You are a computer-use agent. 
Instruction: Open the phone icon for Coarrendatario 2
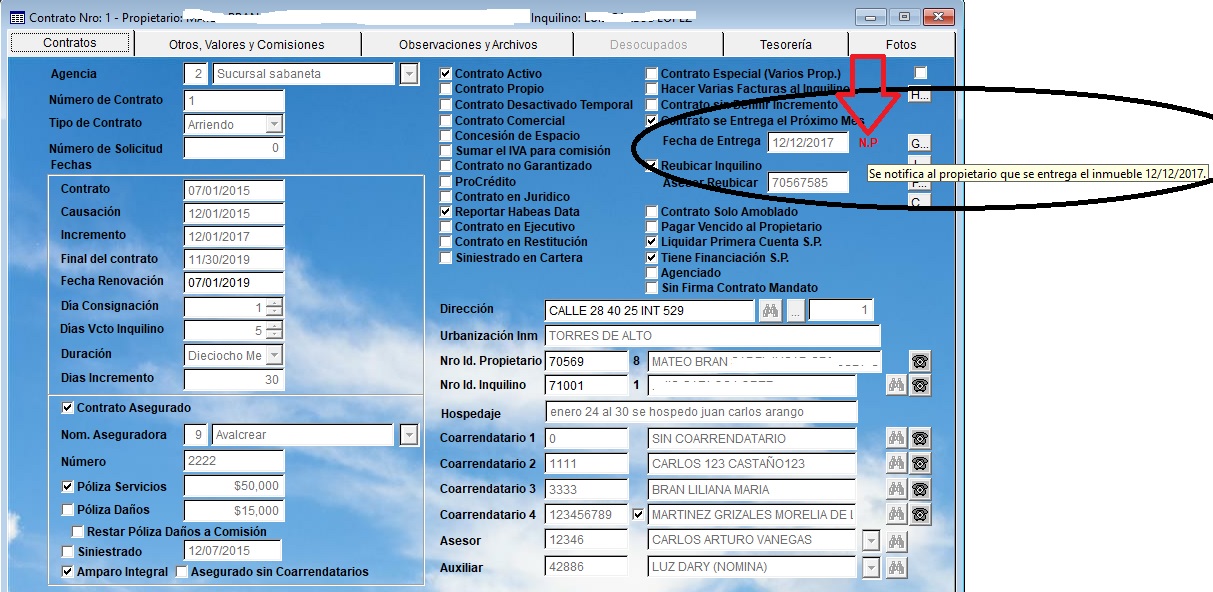pyautogui.click(x=920, y=463)
